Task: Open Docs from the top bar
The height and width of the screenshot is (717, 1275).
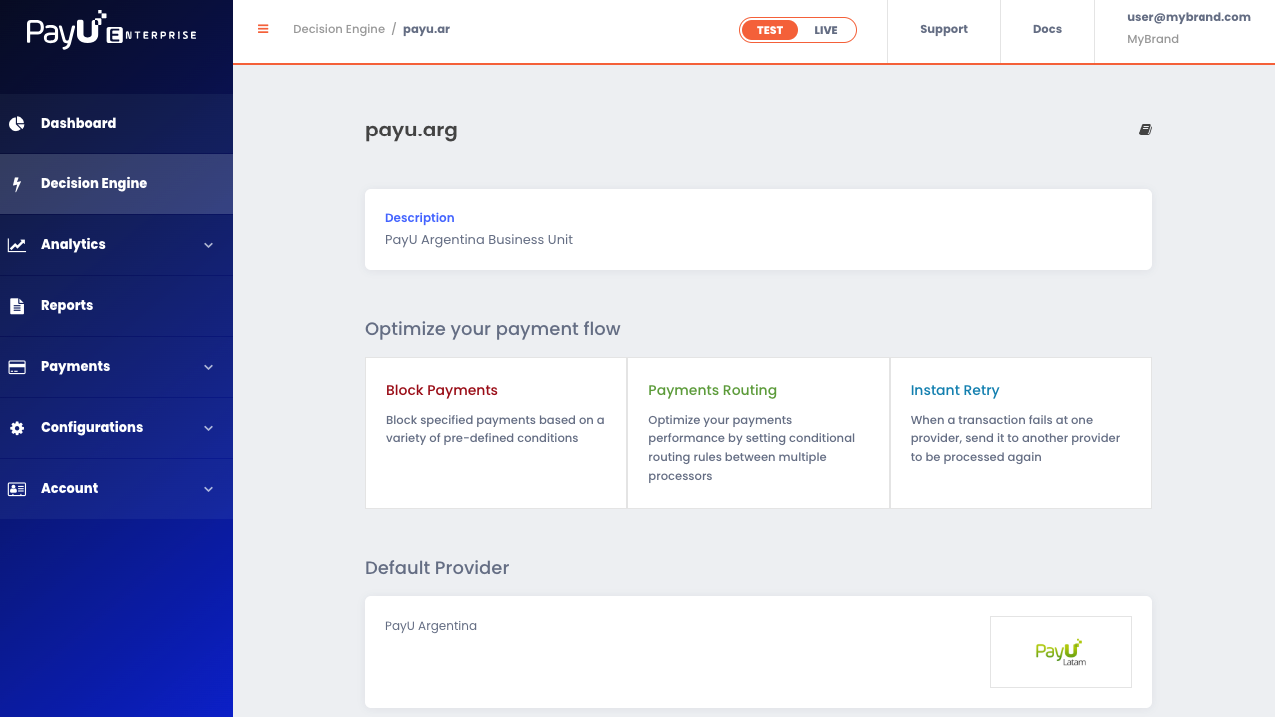Action: pyautogui.click(x=1047, y=29)
